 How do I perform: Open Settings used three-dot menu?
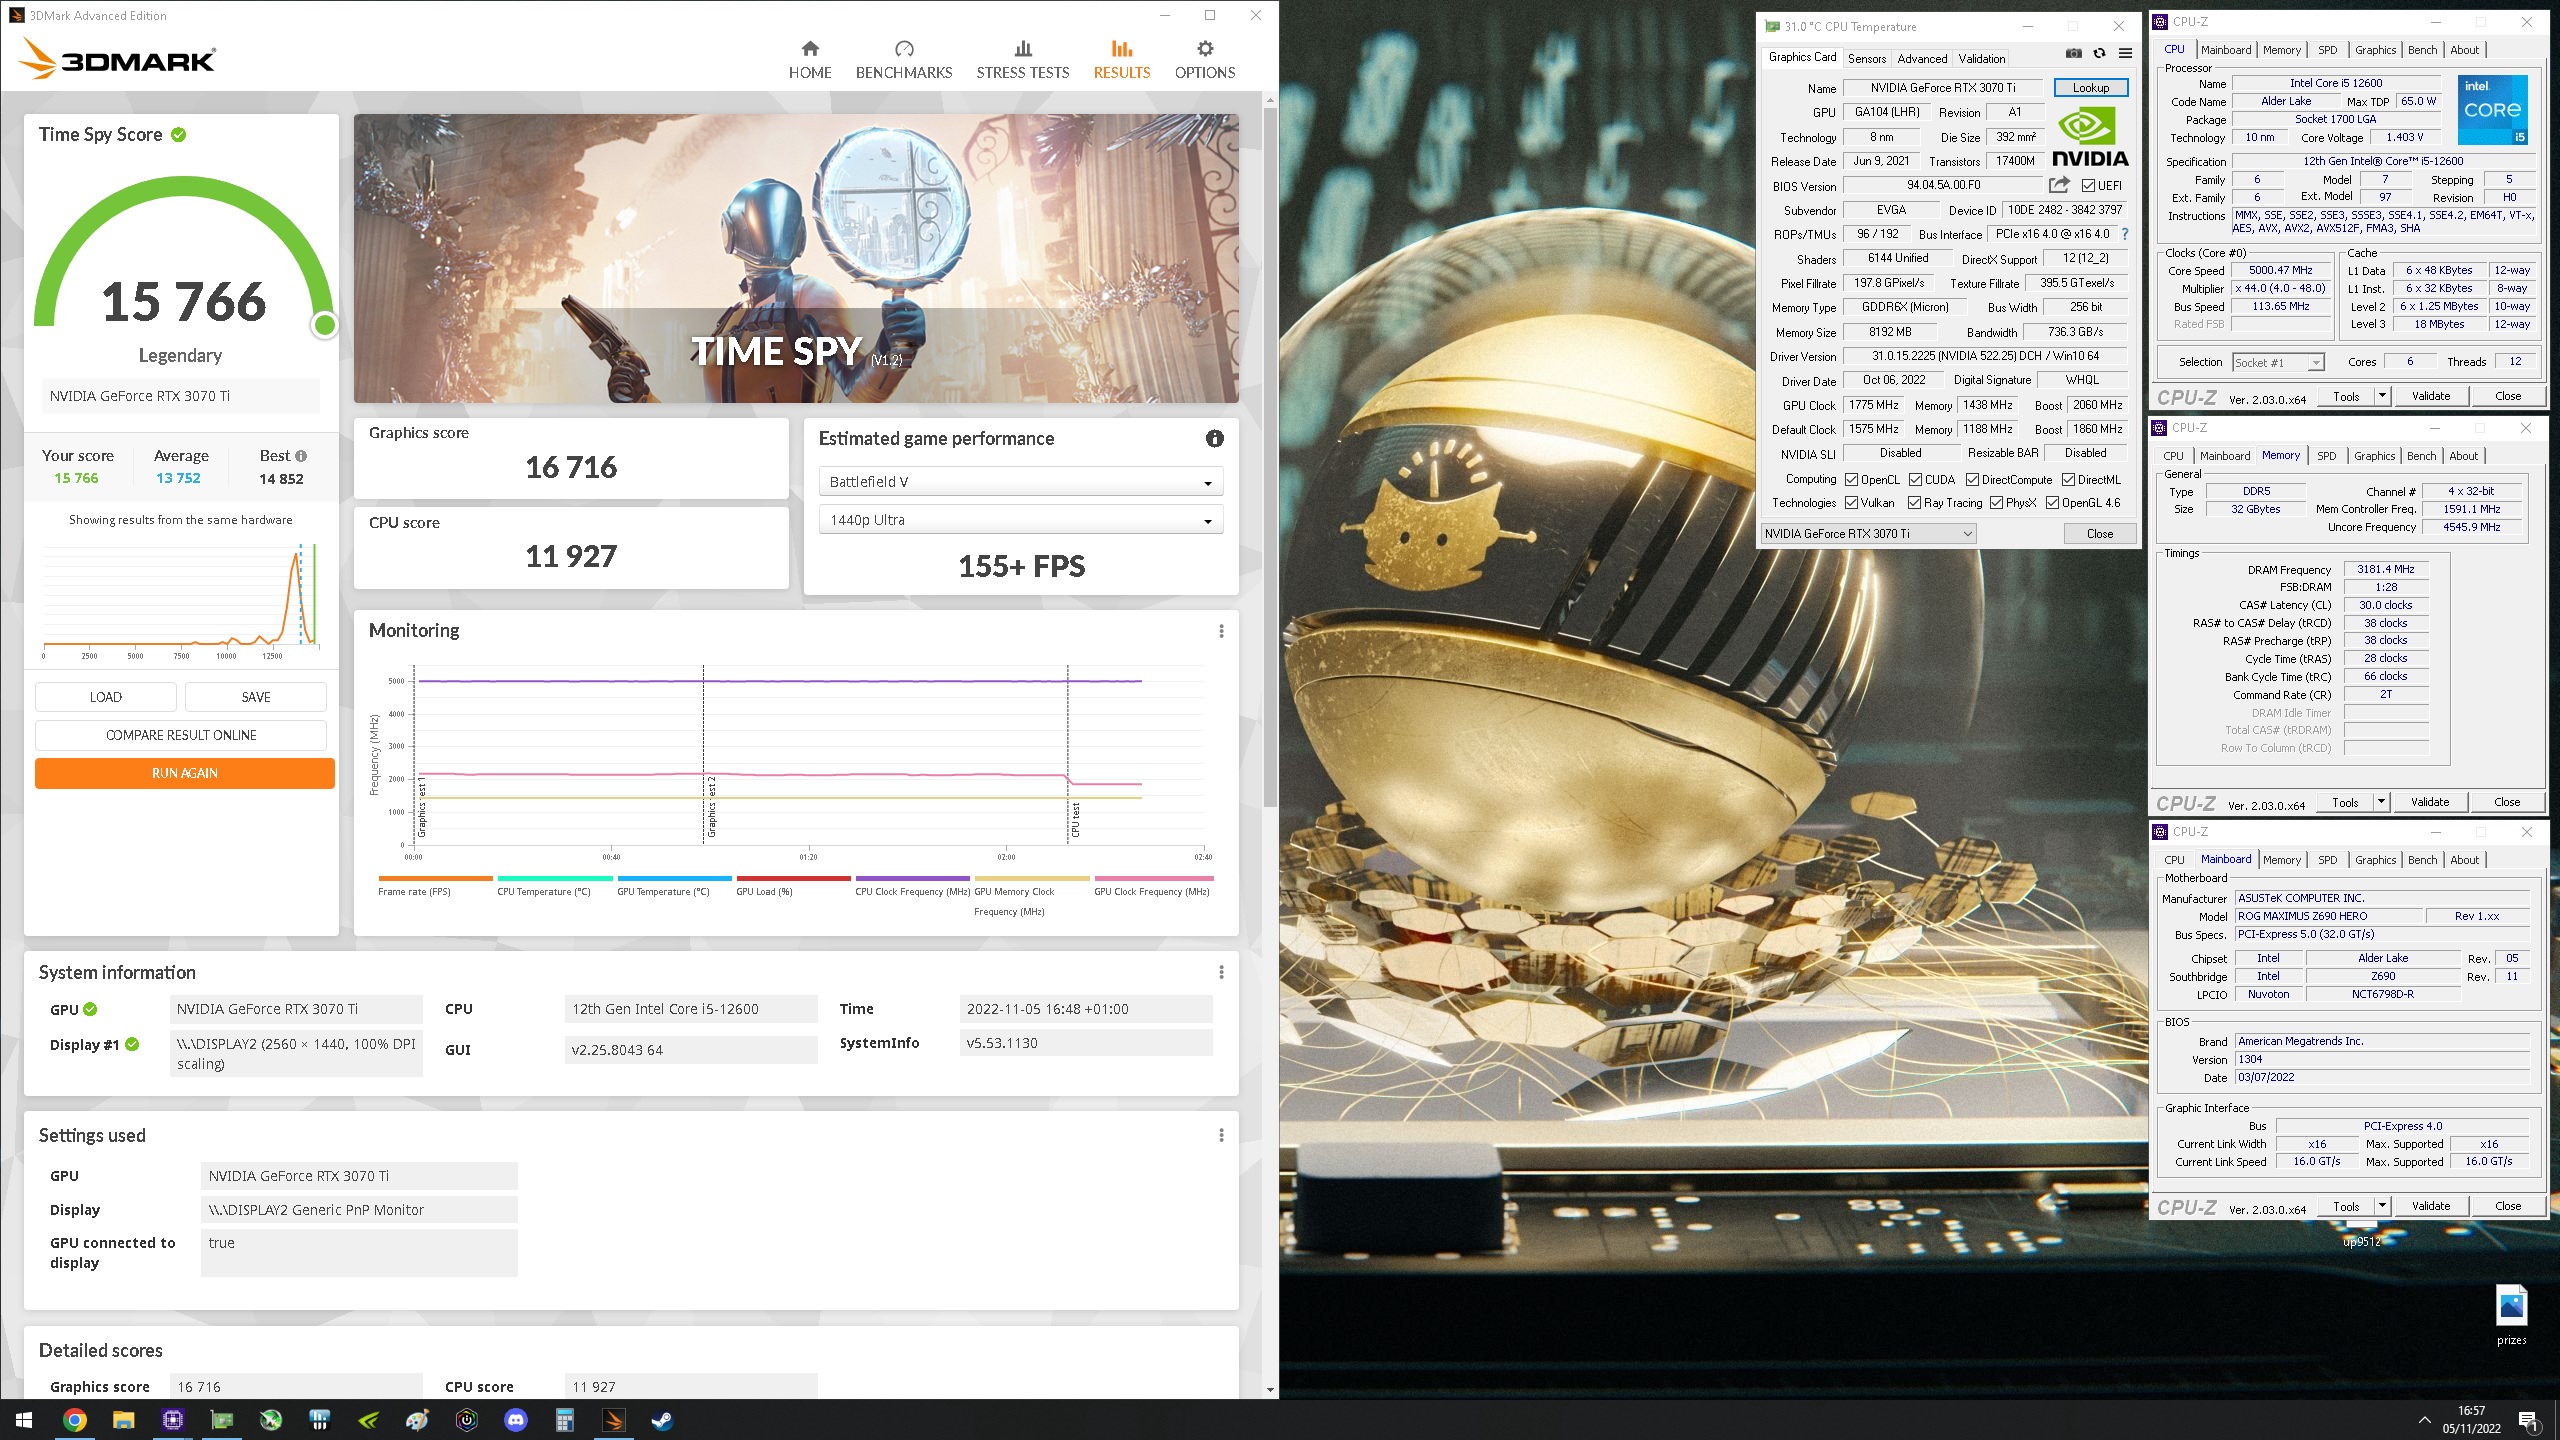(x=1220, y=1135)
